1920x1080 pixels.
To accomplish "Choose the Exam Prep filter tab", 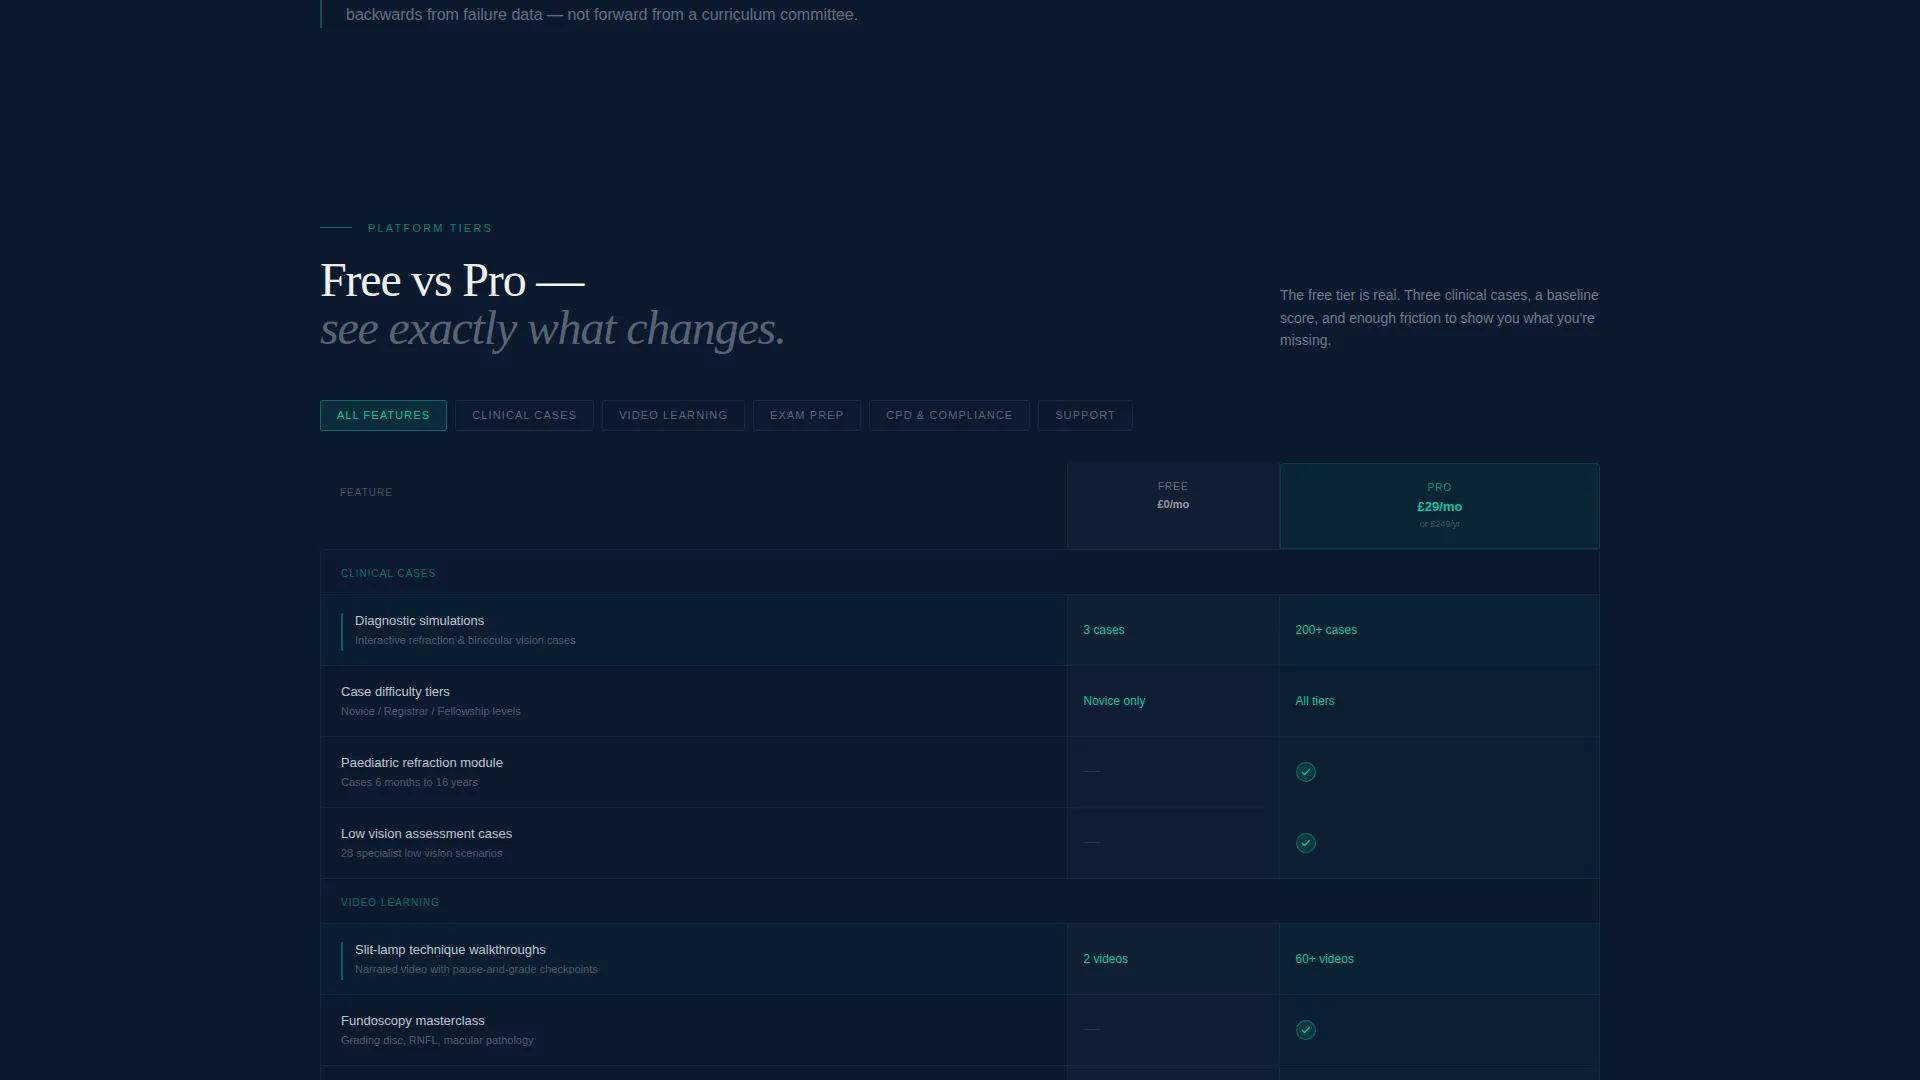I will [807, 415].
